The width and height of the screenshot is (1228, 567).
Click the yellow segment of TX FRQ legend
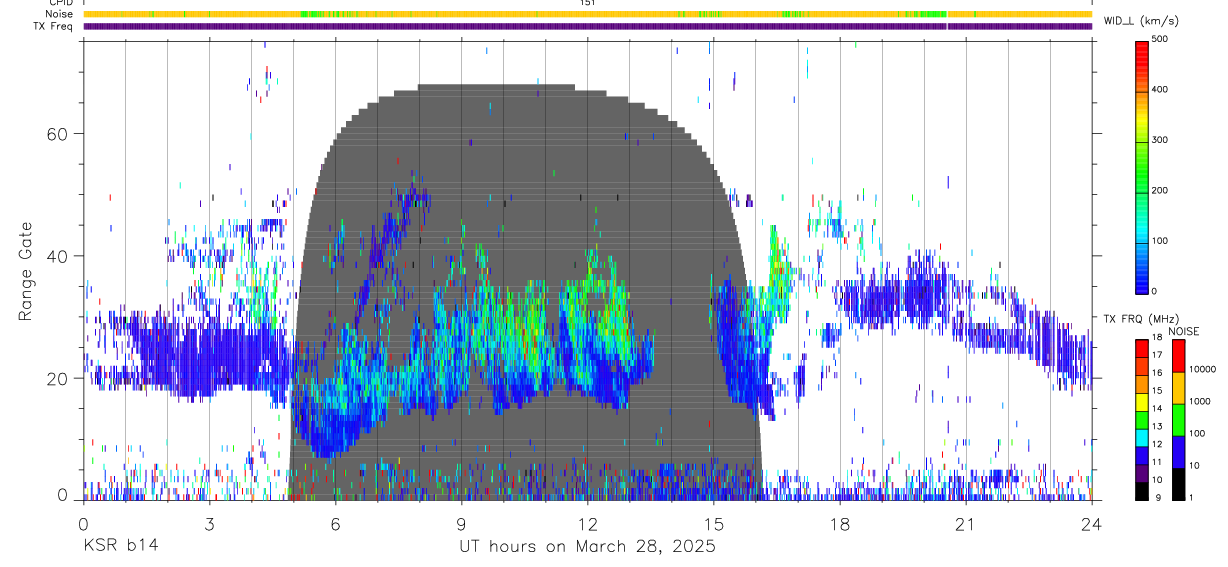coord(1141,402)
